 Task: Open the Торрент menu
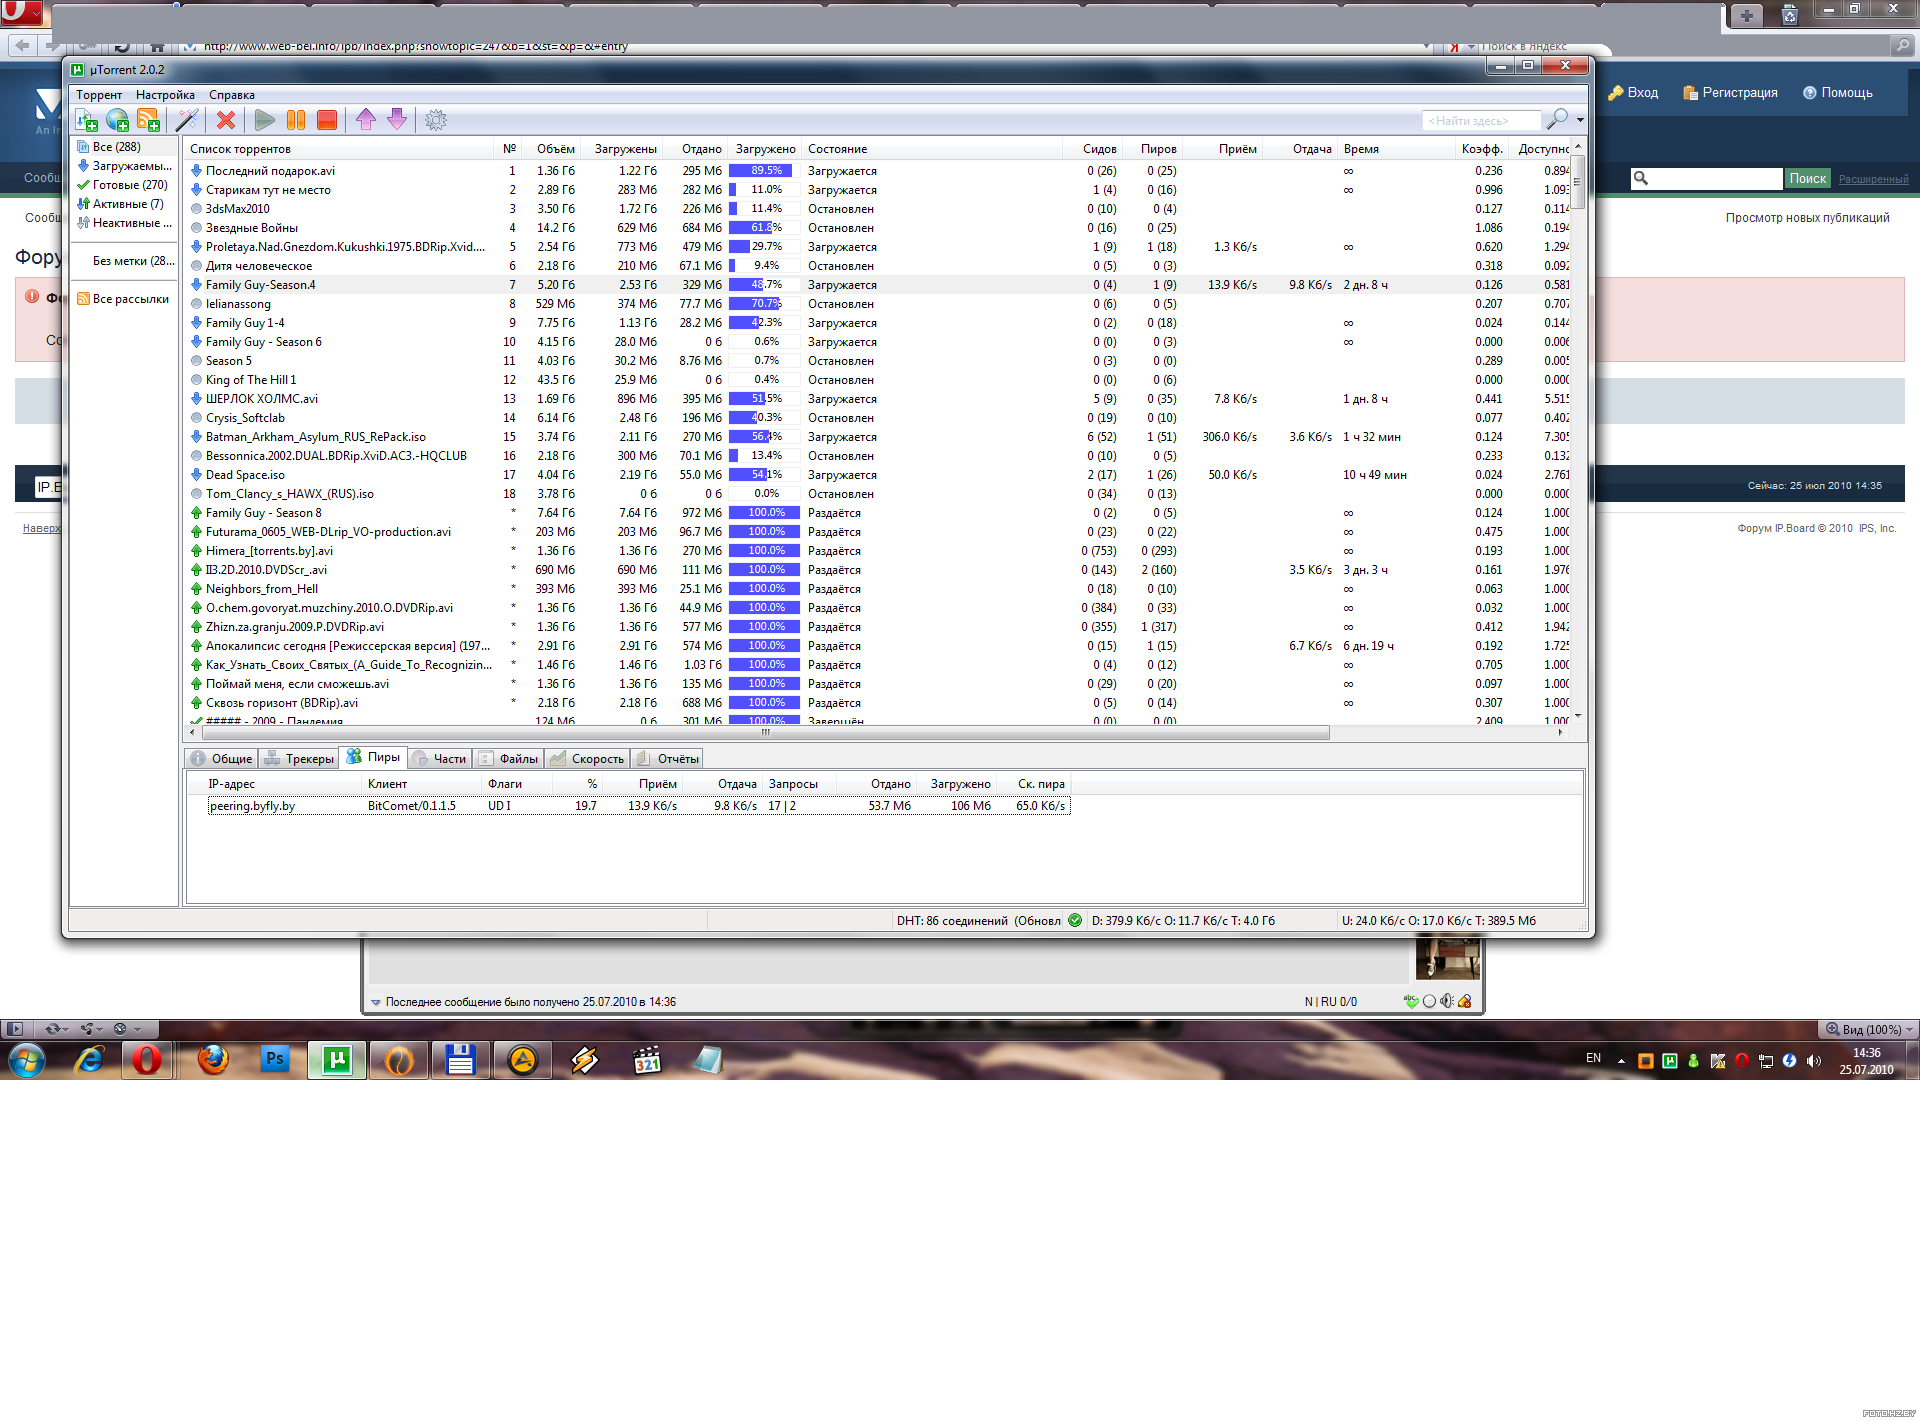[x=99, y=95]
